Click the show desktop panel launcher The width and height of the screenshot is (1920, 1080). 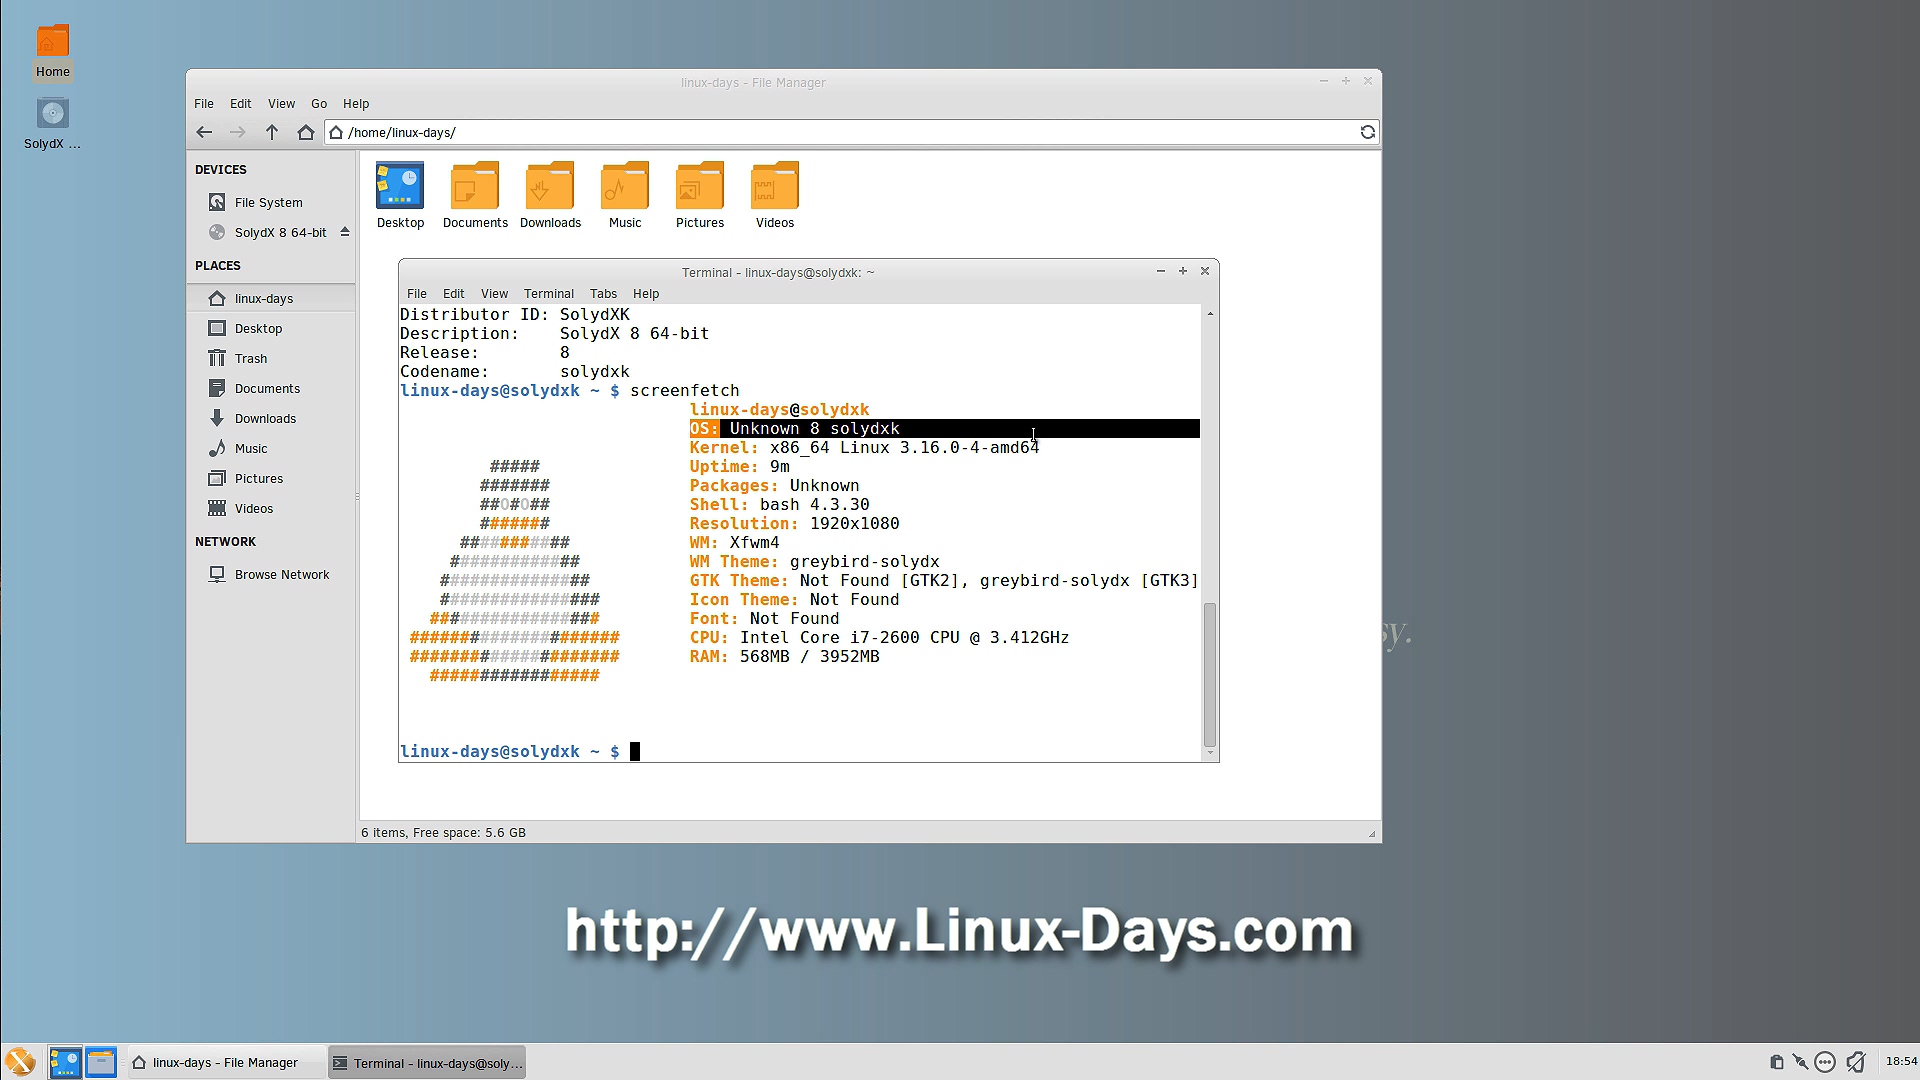point(65,1062)
